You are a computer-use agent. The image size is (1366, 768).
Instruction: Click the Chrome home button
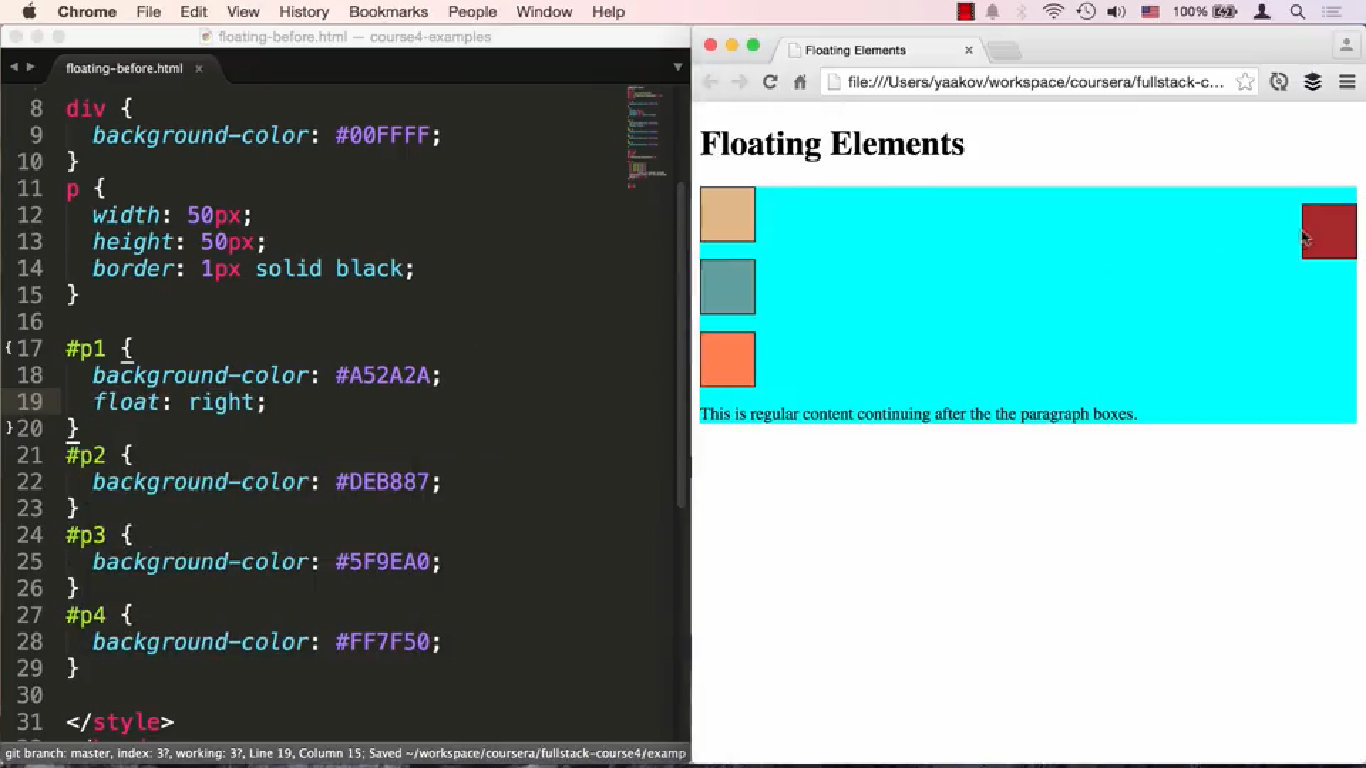click(799, 82)
